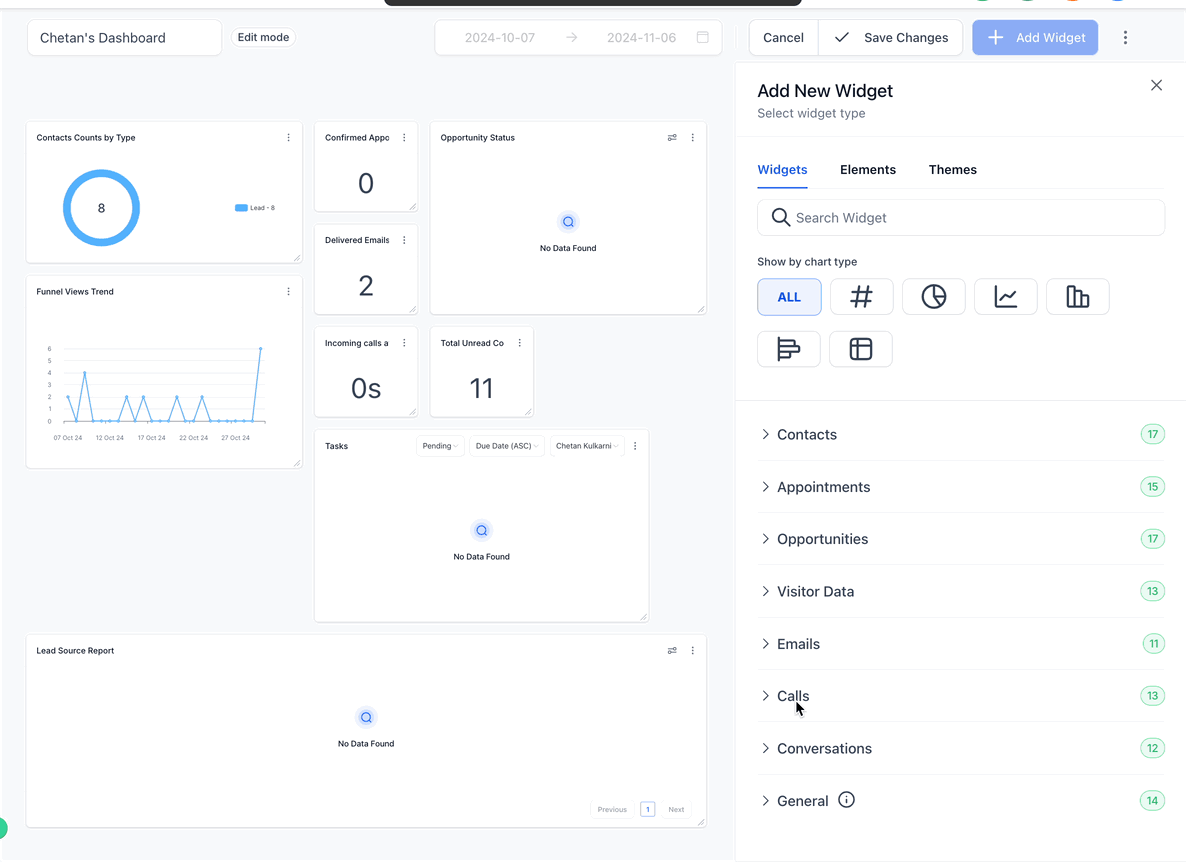Image resolution: width=1186 pixels, height=862 pixels.
Task: Select page 1 in Lead Source Report
Action: tap(647, 809)
